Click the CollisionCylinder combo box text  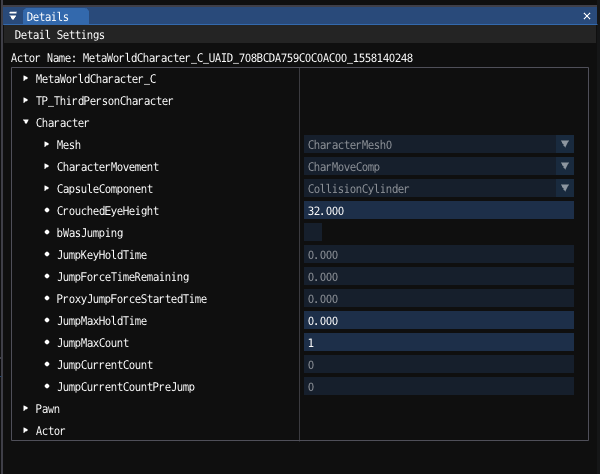pos(359,189)
